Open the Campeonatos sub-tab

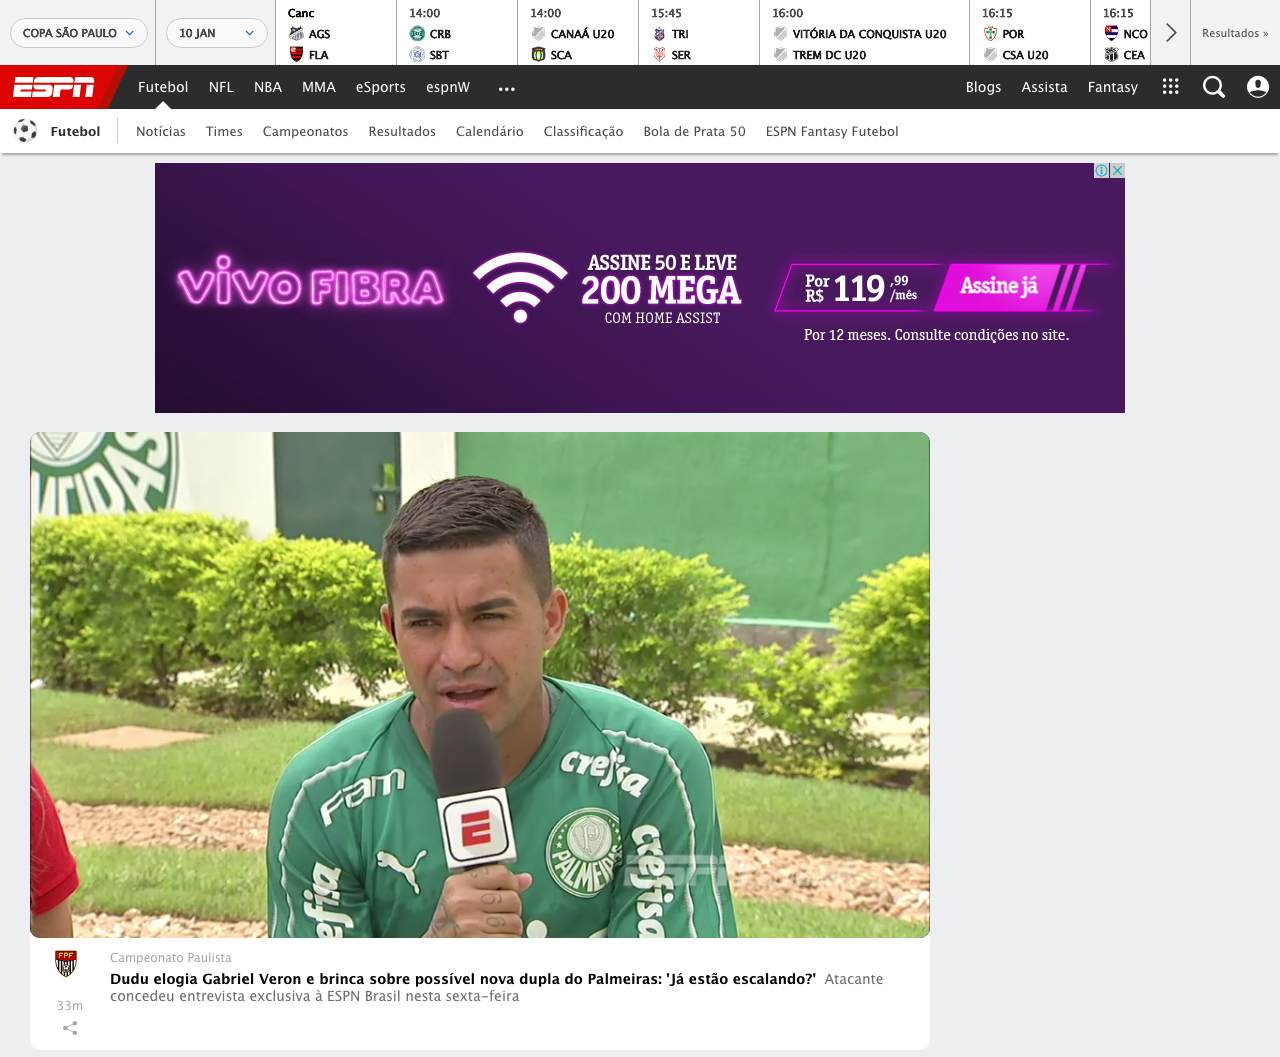306,131
